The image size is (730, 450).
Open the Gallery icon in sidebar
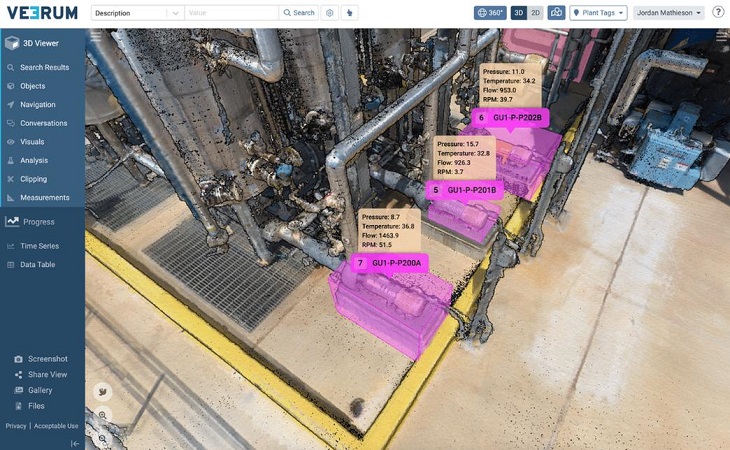tap(18, 390)
